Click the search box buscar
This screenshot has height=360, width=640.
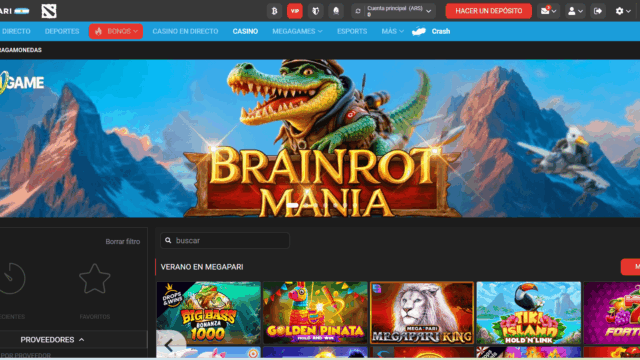pos(225,241)
